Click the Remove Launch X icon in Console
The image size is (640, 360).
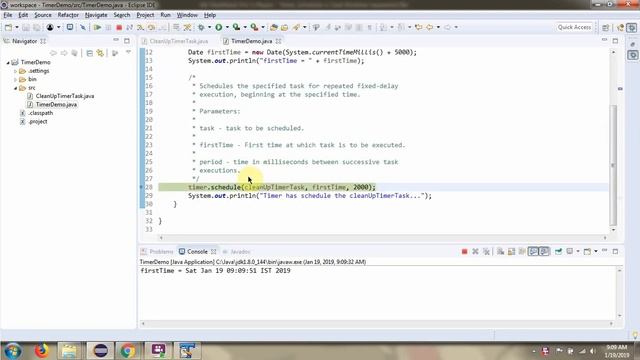475,251
